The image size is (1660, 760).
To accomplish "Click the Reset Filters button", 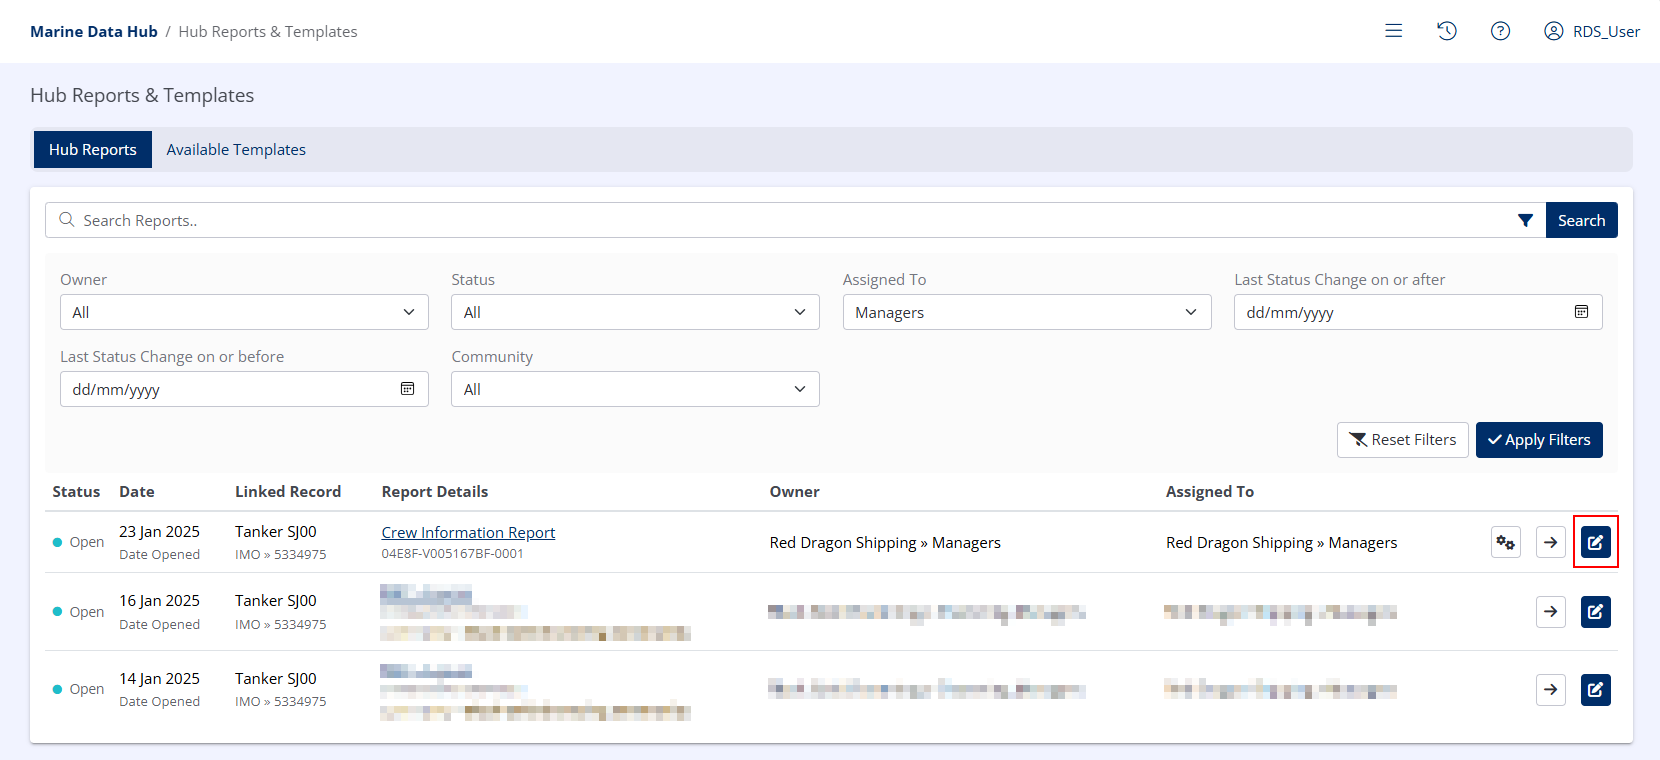I will pos(1402,440).
